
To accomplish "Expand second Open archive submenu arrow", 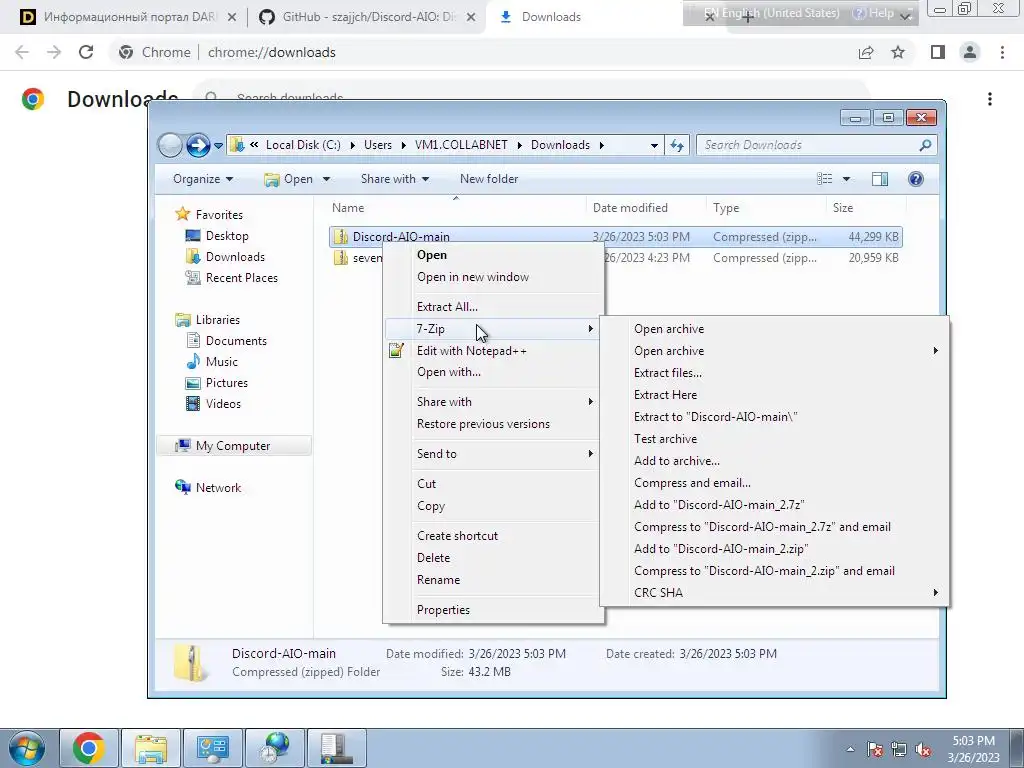I will 935,351.
